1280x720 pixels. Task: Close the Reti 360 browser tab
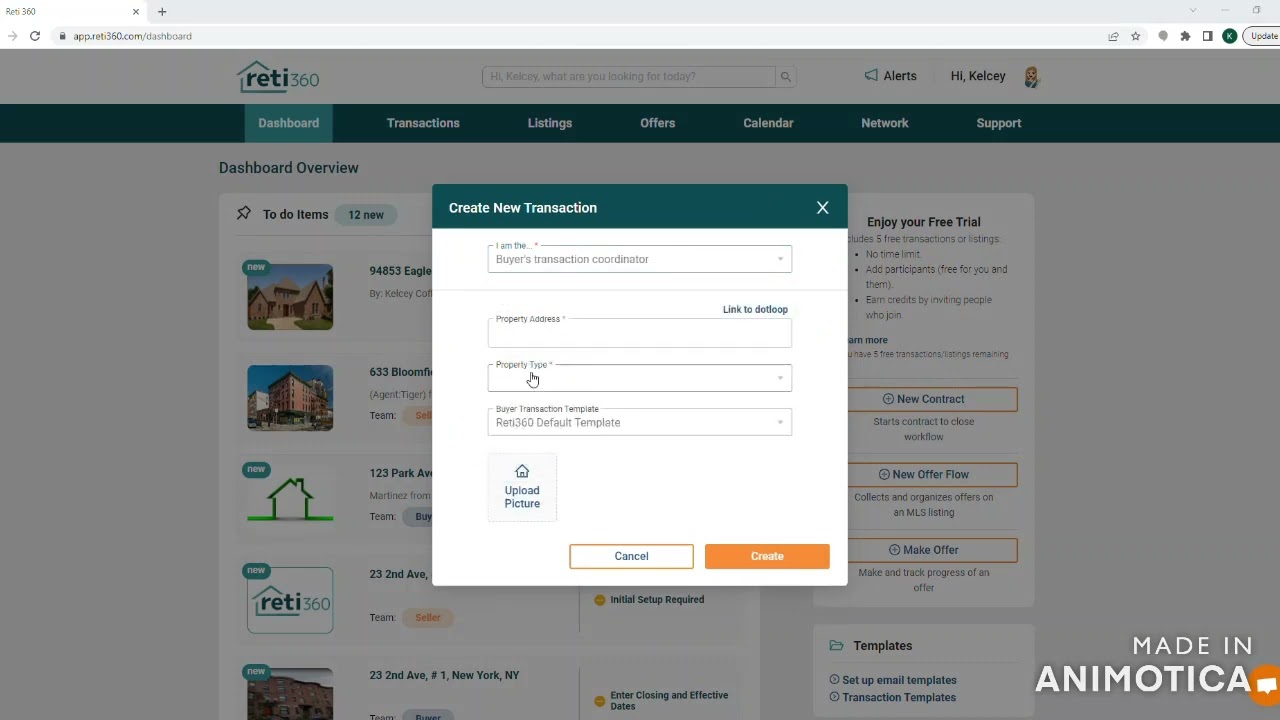[x=136, y=12]
